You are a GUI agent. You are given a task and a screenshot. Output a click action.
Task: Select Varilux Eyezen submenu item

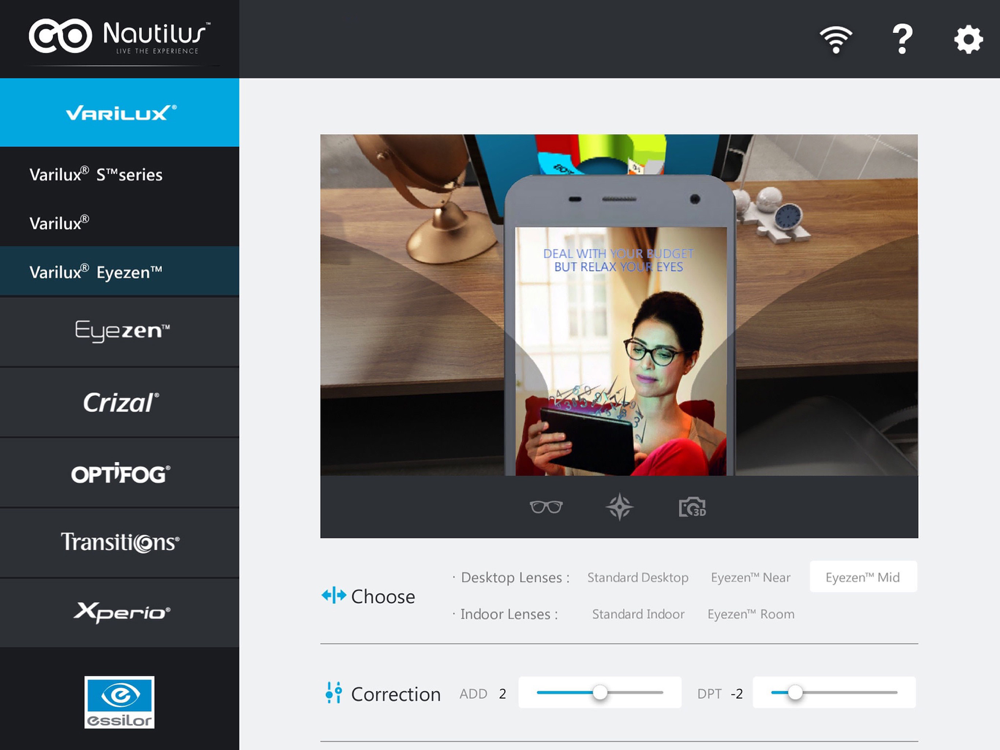[x=119, y=272]
